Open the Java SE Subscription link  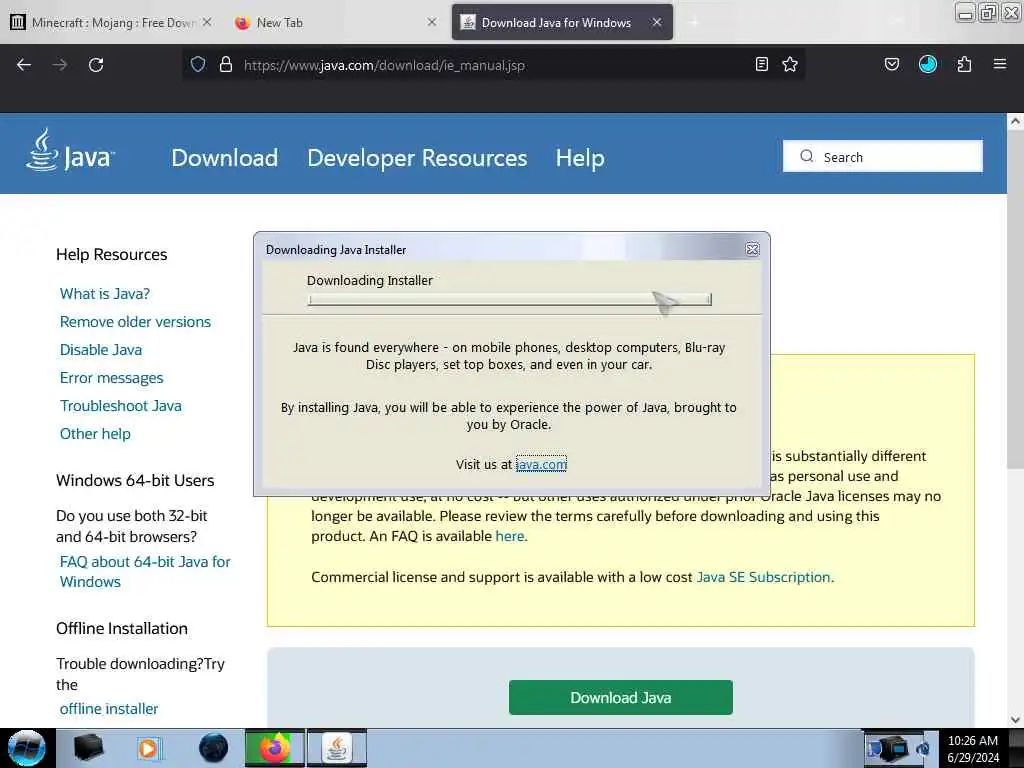pos(763,577)
